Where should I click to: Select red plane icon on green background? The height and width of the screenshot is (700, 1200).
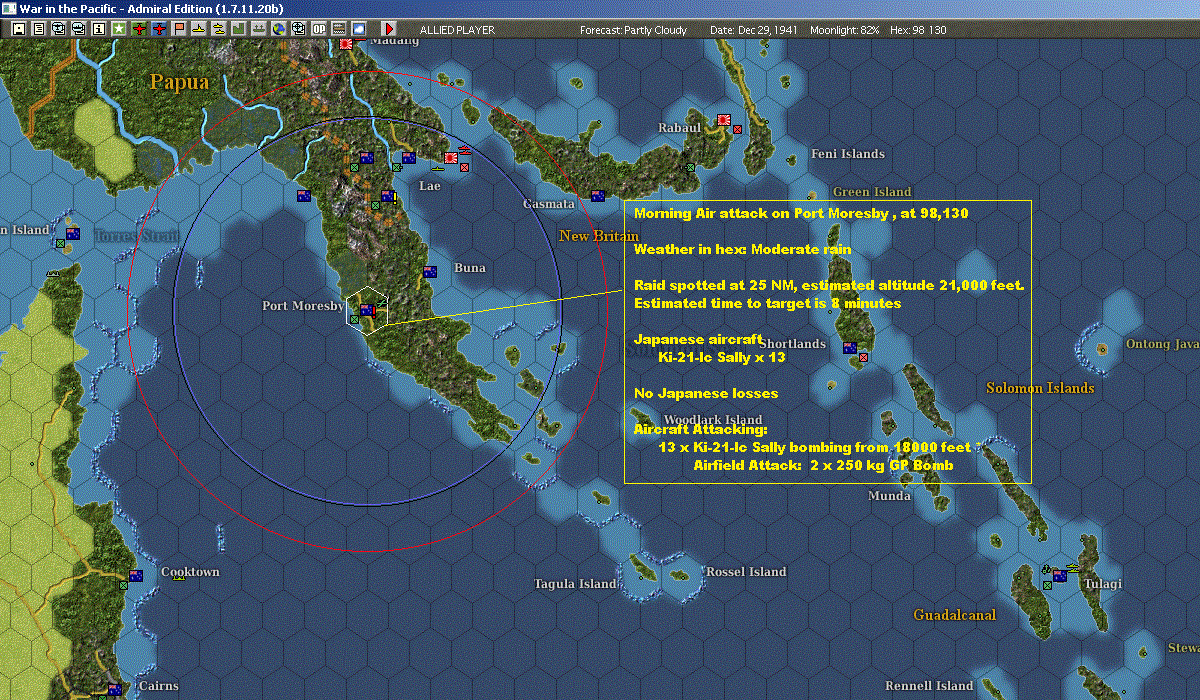point(139,29)
